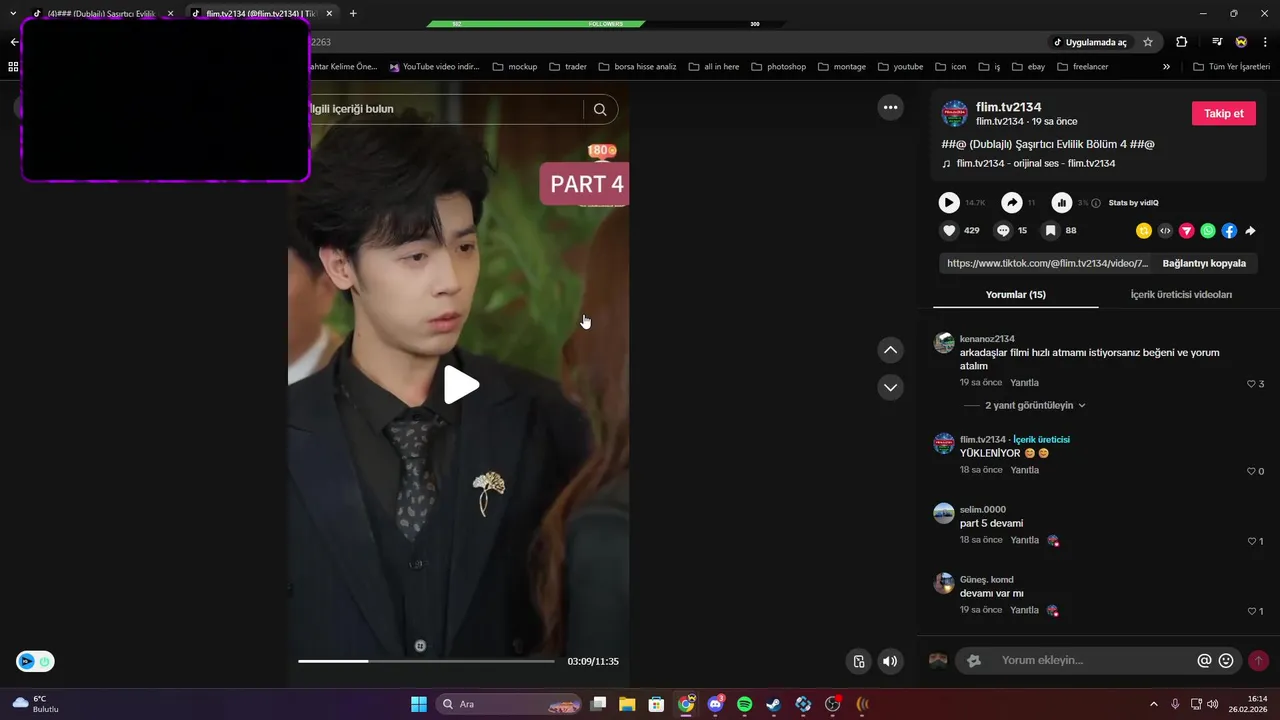Go to the next video with down arrow
This screenshot has height=720, width=1280.
890,387
